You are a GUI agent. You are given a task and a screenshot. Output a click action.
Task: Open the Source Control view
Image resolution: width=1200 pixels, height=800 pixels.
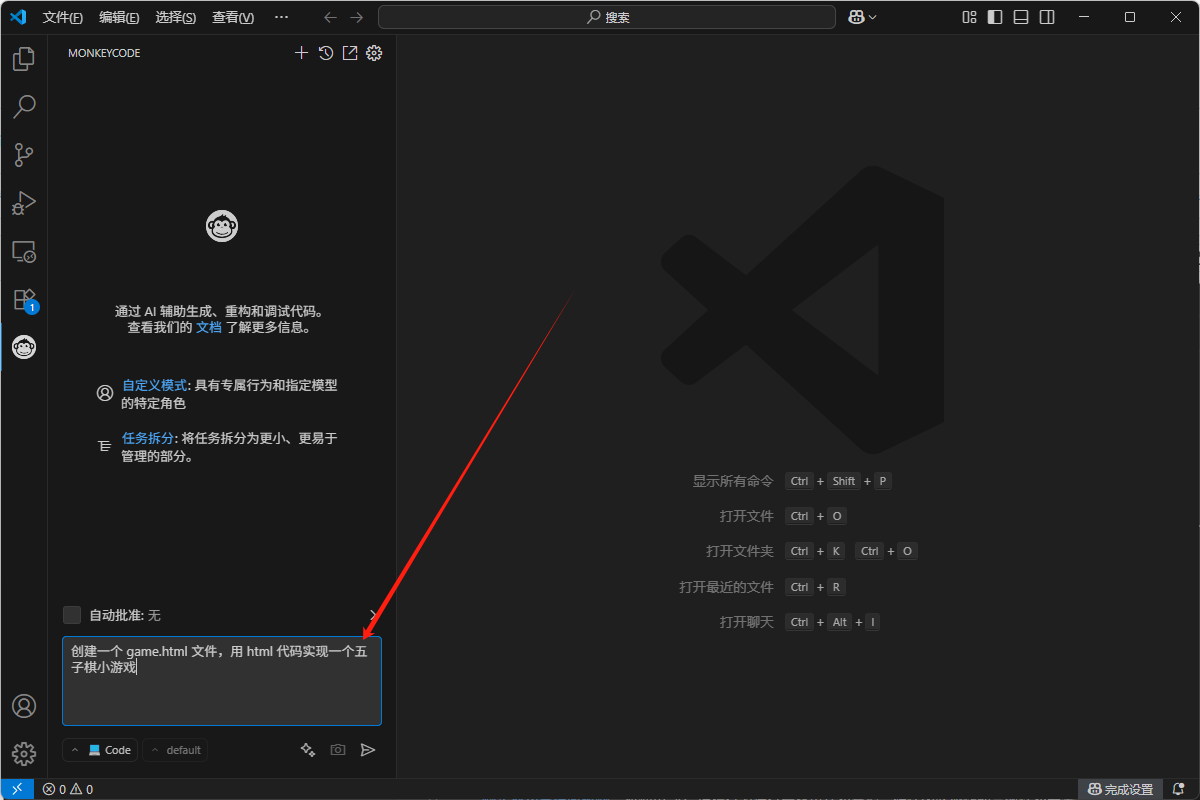click(24, 155)
